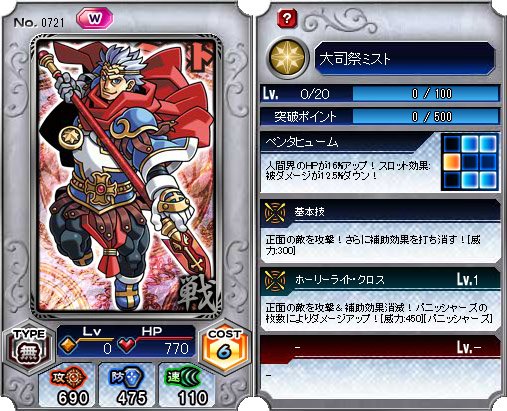Click the gold star attribute emblem
The height and width of the screenshot is (411, 507).
pyautogui.click(x=287, y=58)
